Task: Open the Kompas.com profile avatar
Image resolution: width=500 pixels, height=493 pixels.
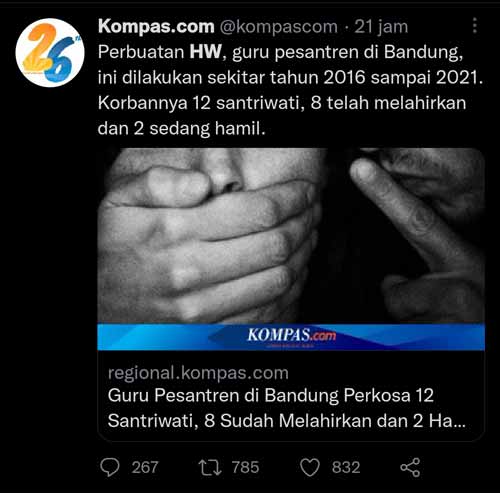Action: tap(50, 52)
